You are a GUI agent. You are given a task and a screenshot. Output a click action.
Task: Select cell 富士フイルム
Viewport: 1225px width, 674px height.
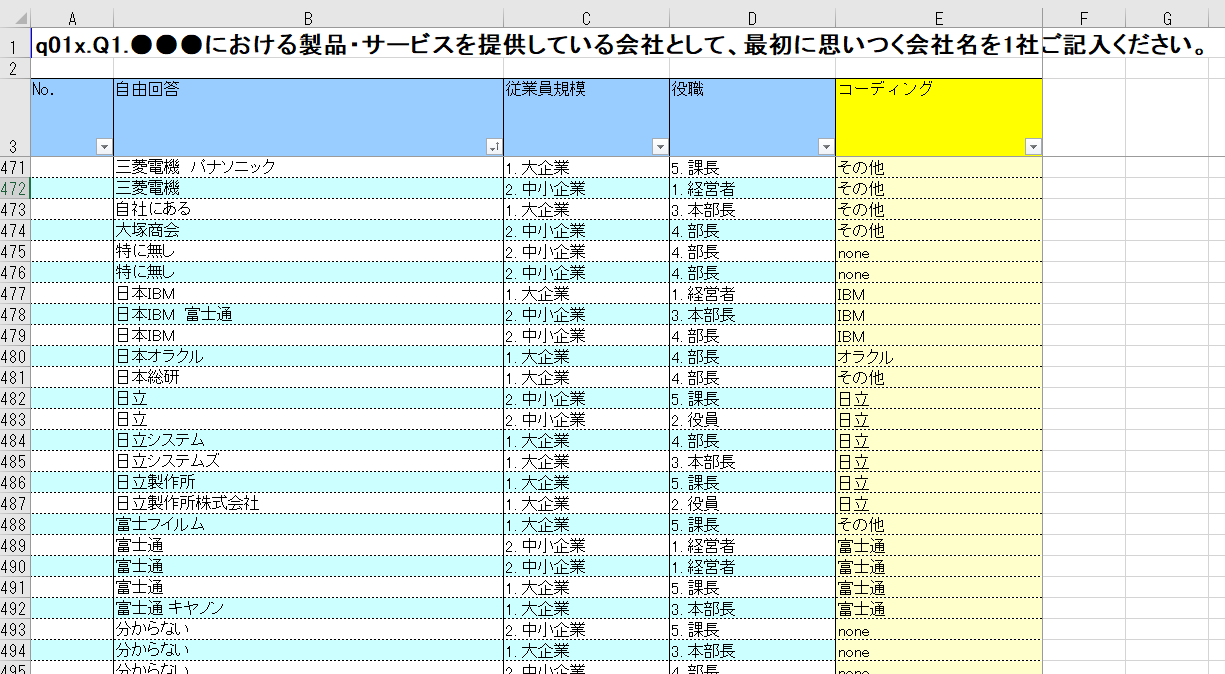(308, 524)
